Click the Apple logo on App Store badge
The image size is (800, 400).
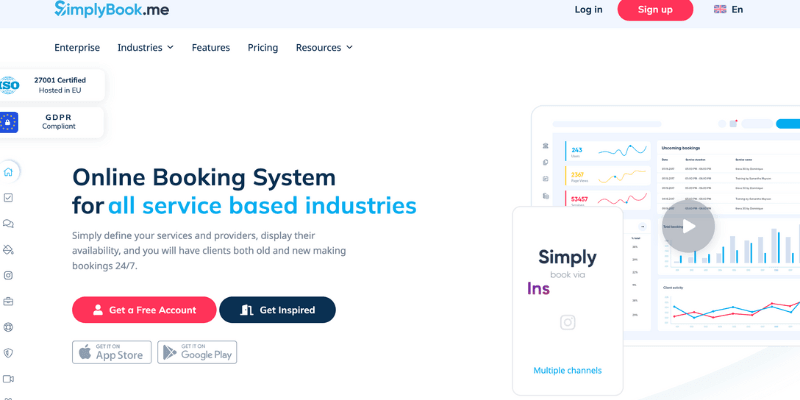pyautogui.click(x=85, y=352)
